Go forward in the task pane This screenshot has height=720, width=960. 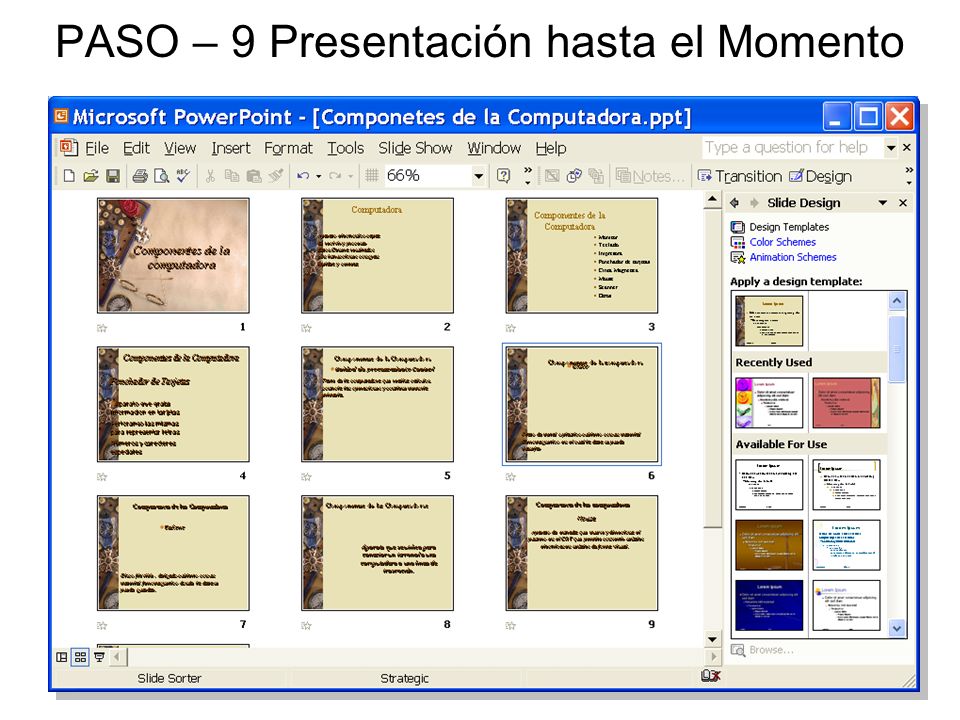coord(754,203)
